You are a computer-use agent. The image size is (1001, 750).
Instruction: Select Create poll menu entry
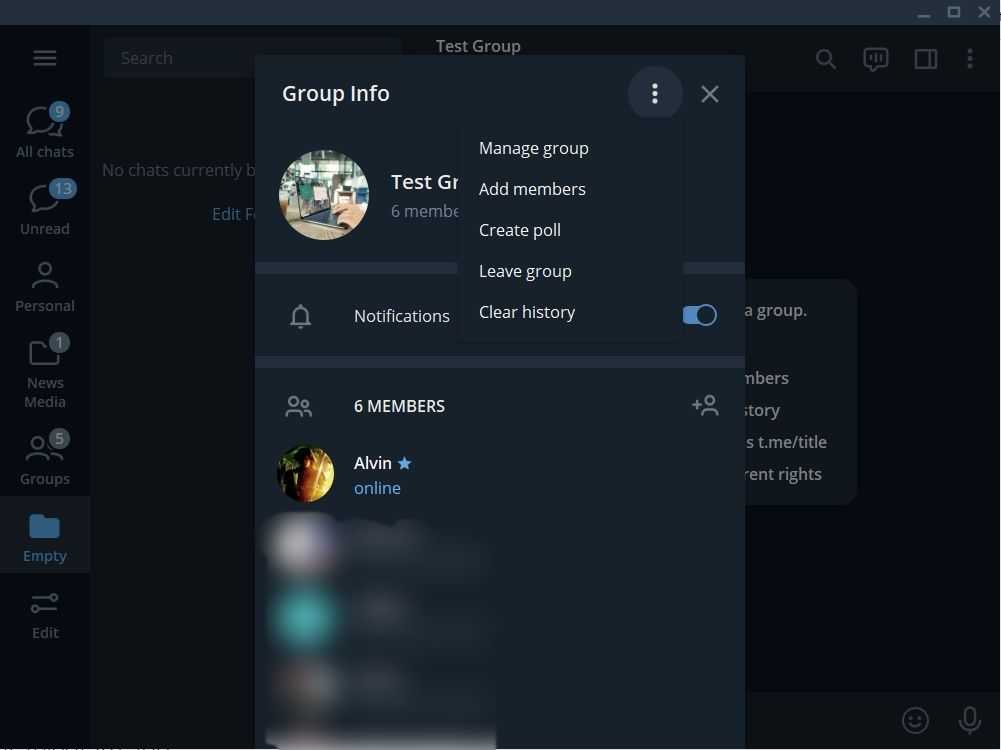(519, 230)
